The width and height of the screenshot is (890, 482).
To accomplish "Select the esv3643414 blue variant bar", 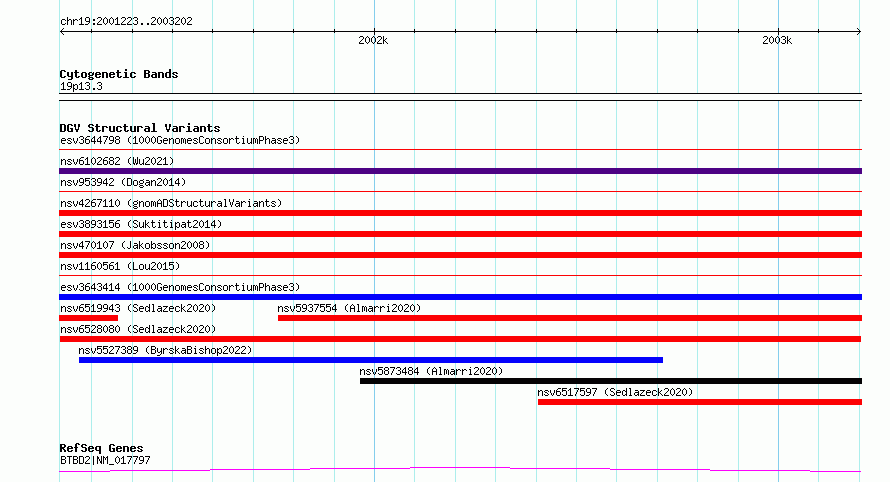I will coord(460,297).
